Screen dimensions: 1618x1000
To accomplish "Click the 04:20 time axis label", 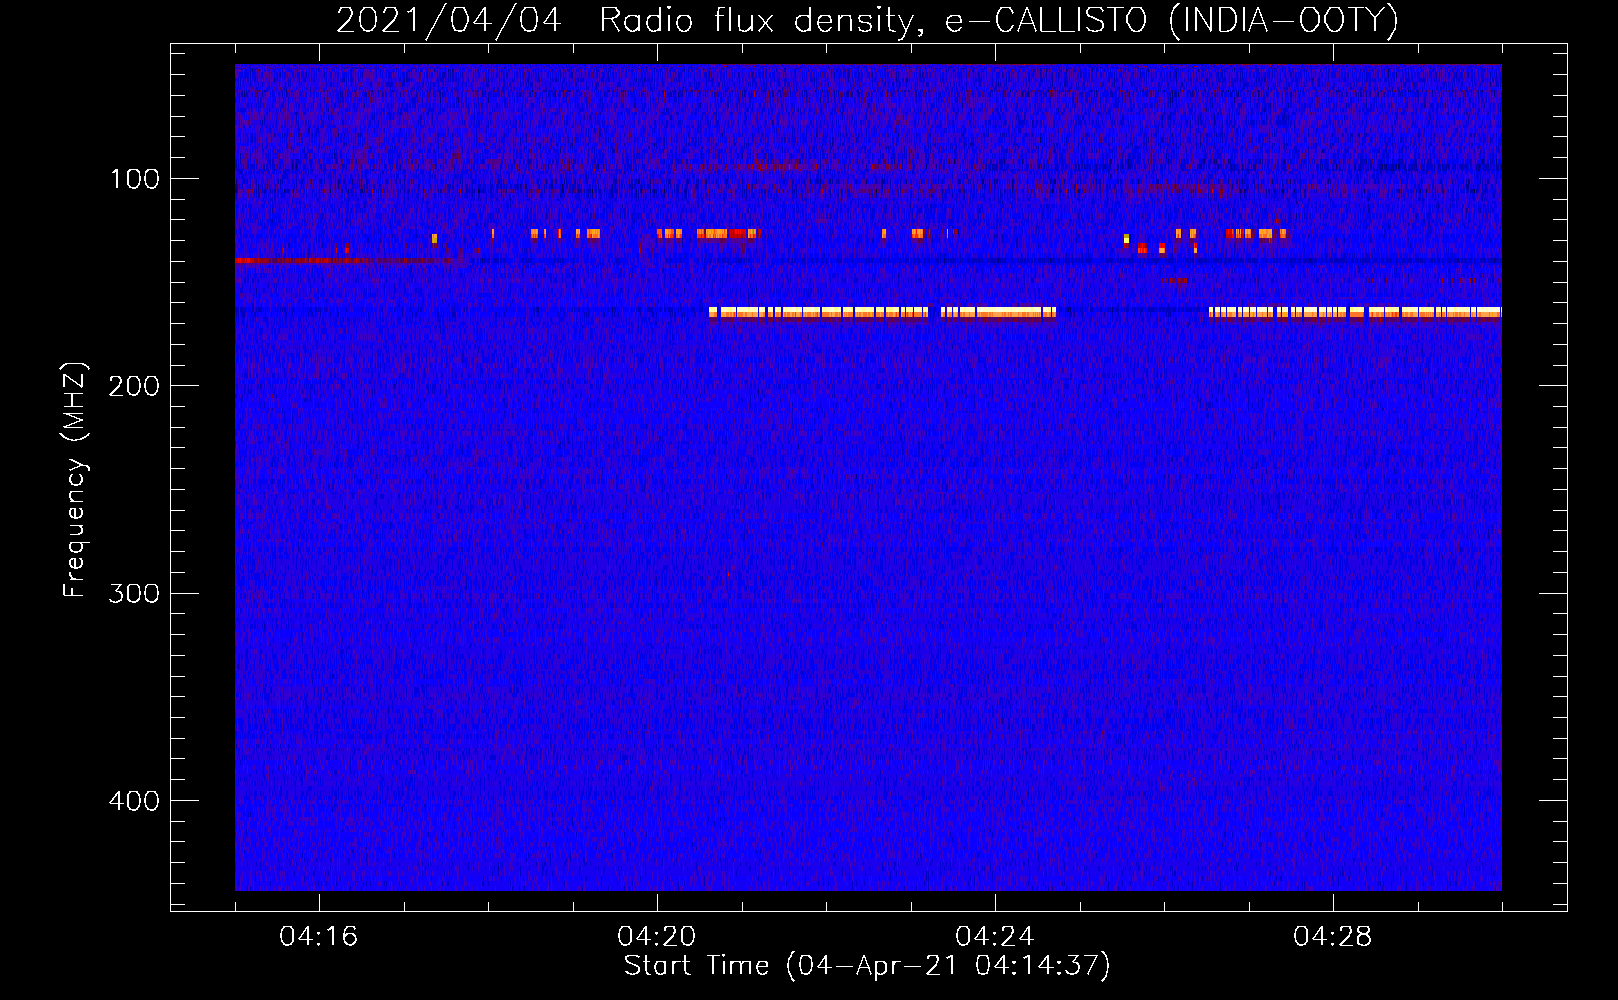I will [x=656, y=937].
